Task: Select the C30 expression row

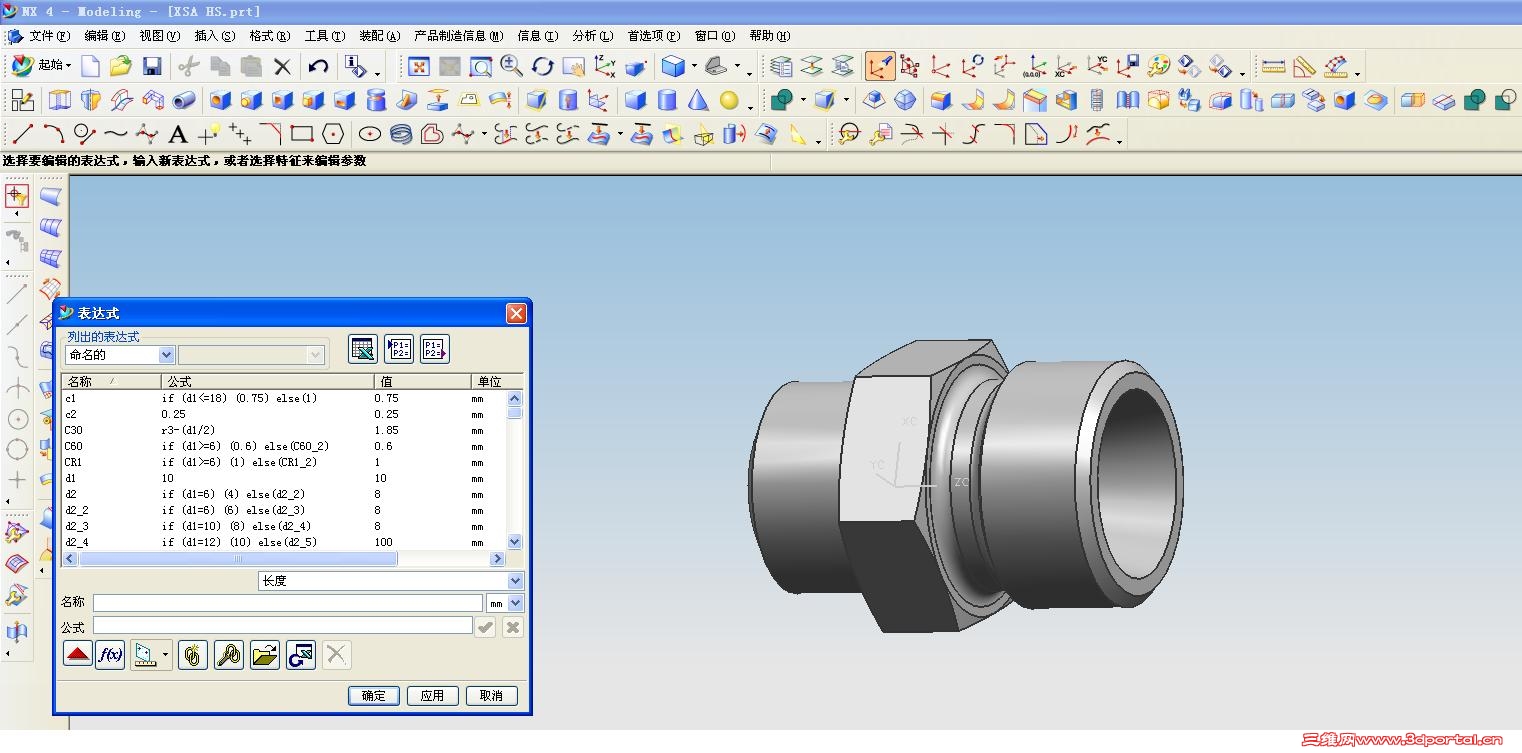Action: point(284,431)
